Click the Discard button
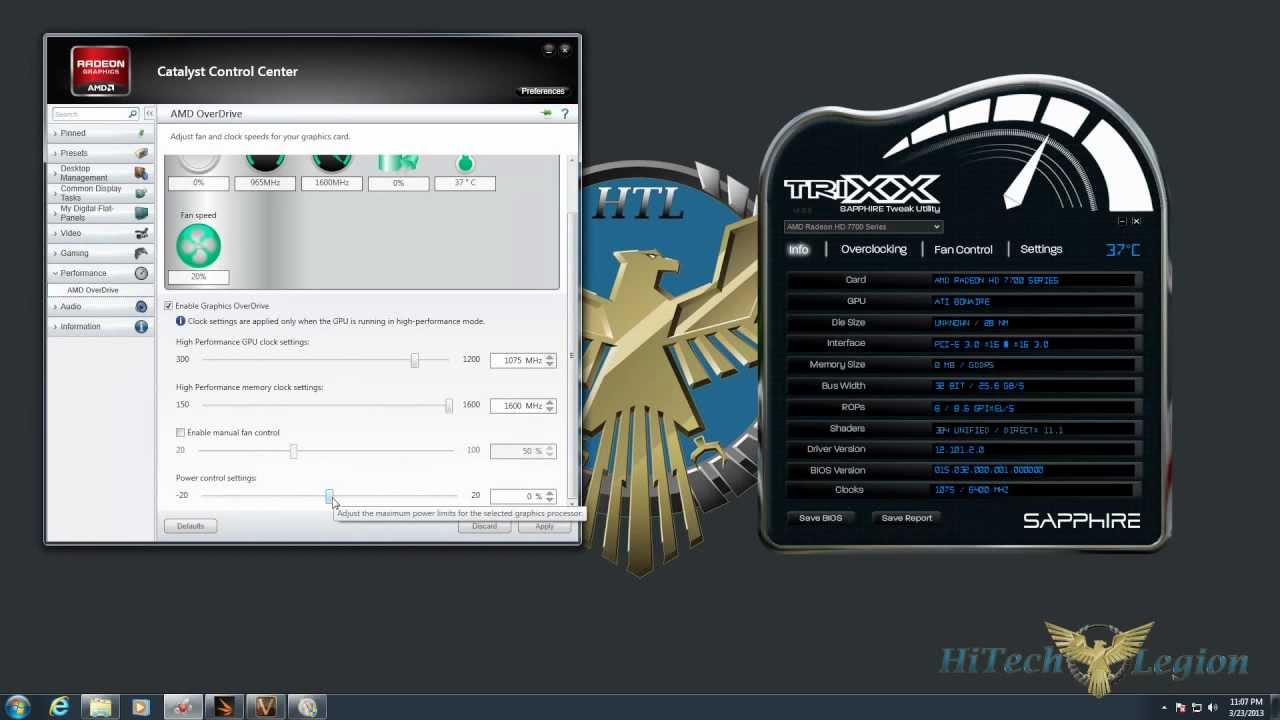The height and width of the screenshot is (720, 1280). click(x=484, y=526)
